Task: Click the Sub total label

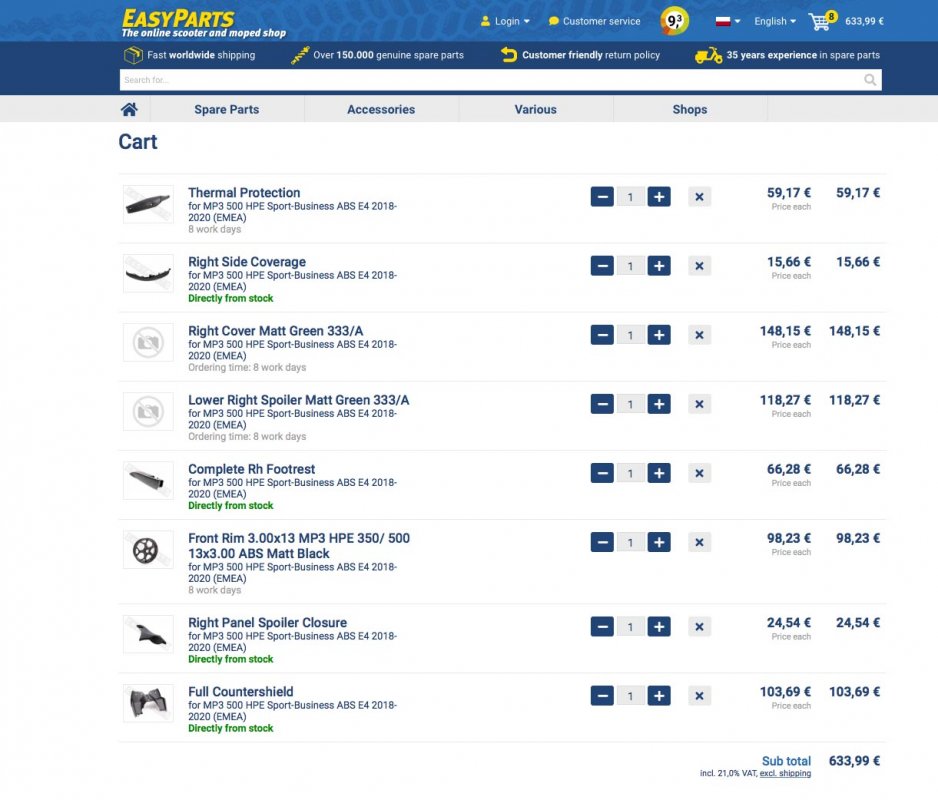Action: [x=786, y=761]
